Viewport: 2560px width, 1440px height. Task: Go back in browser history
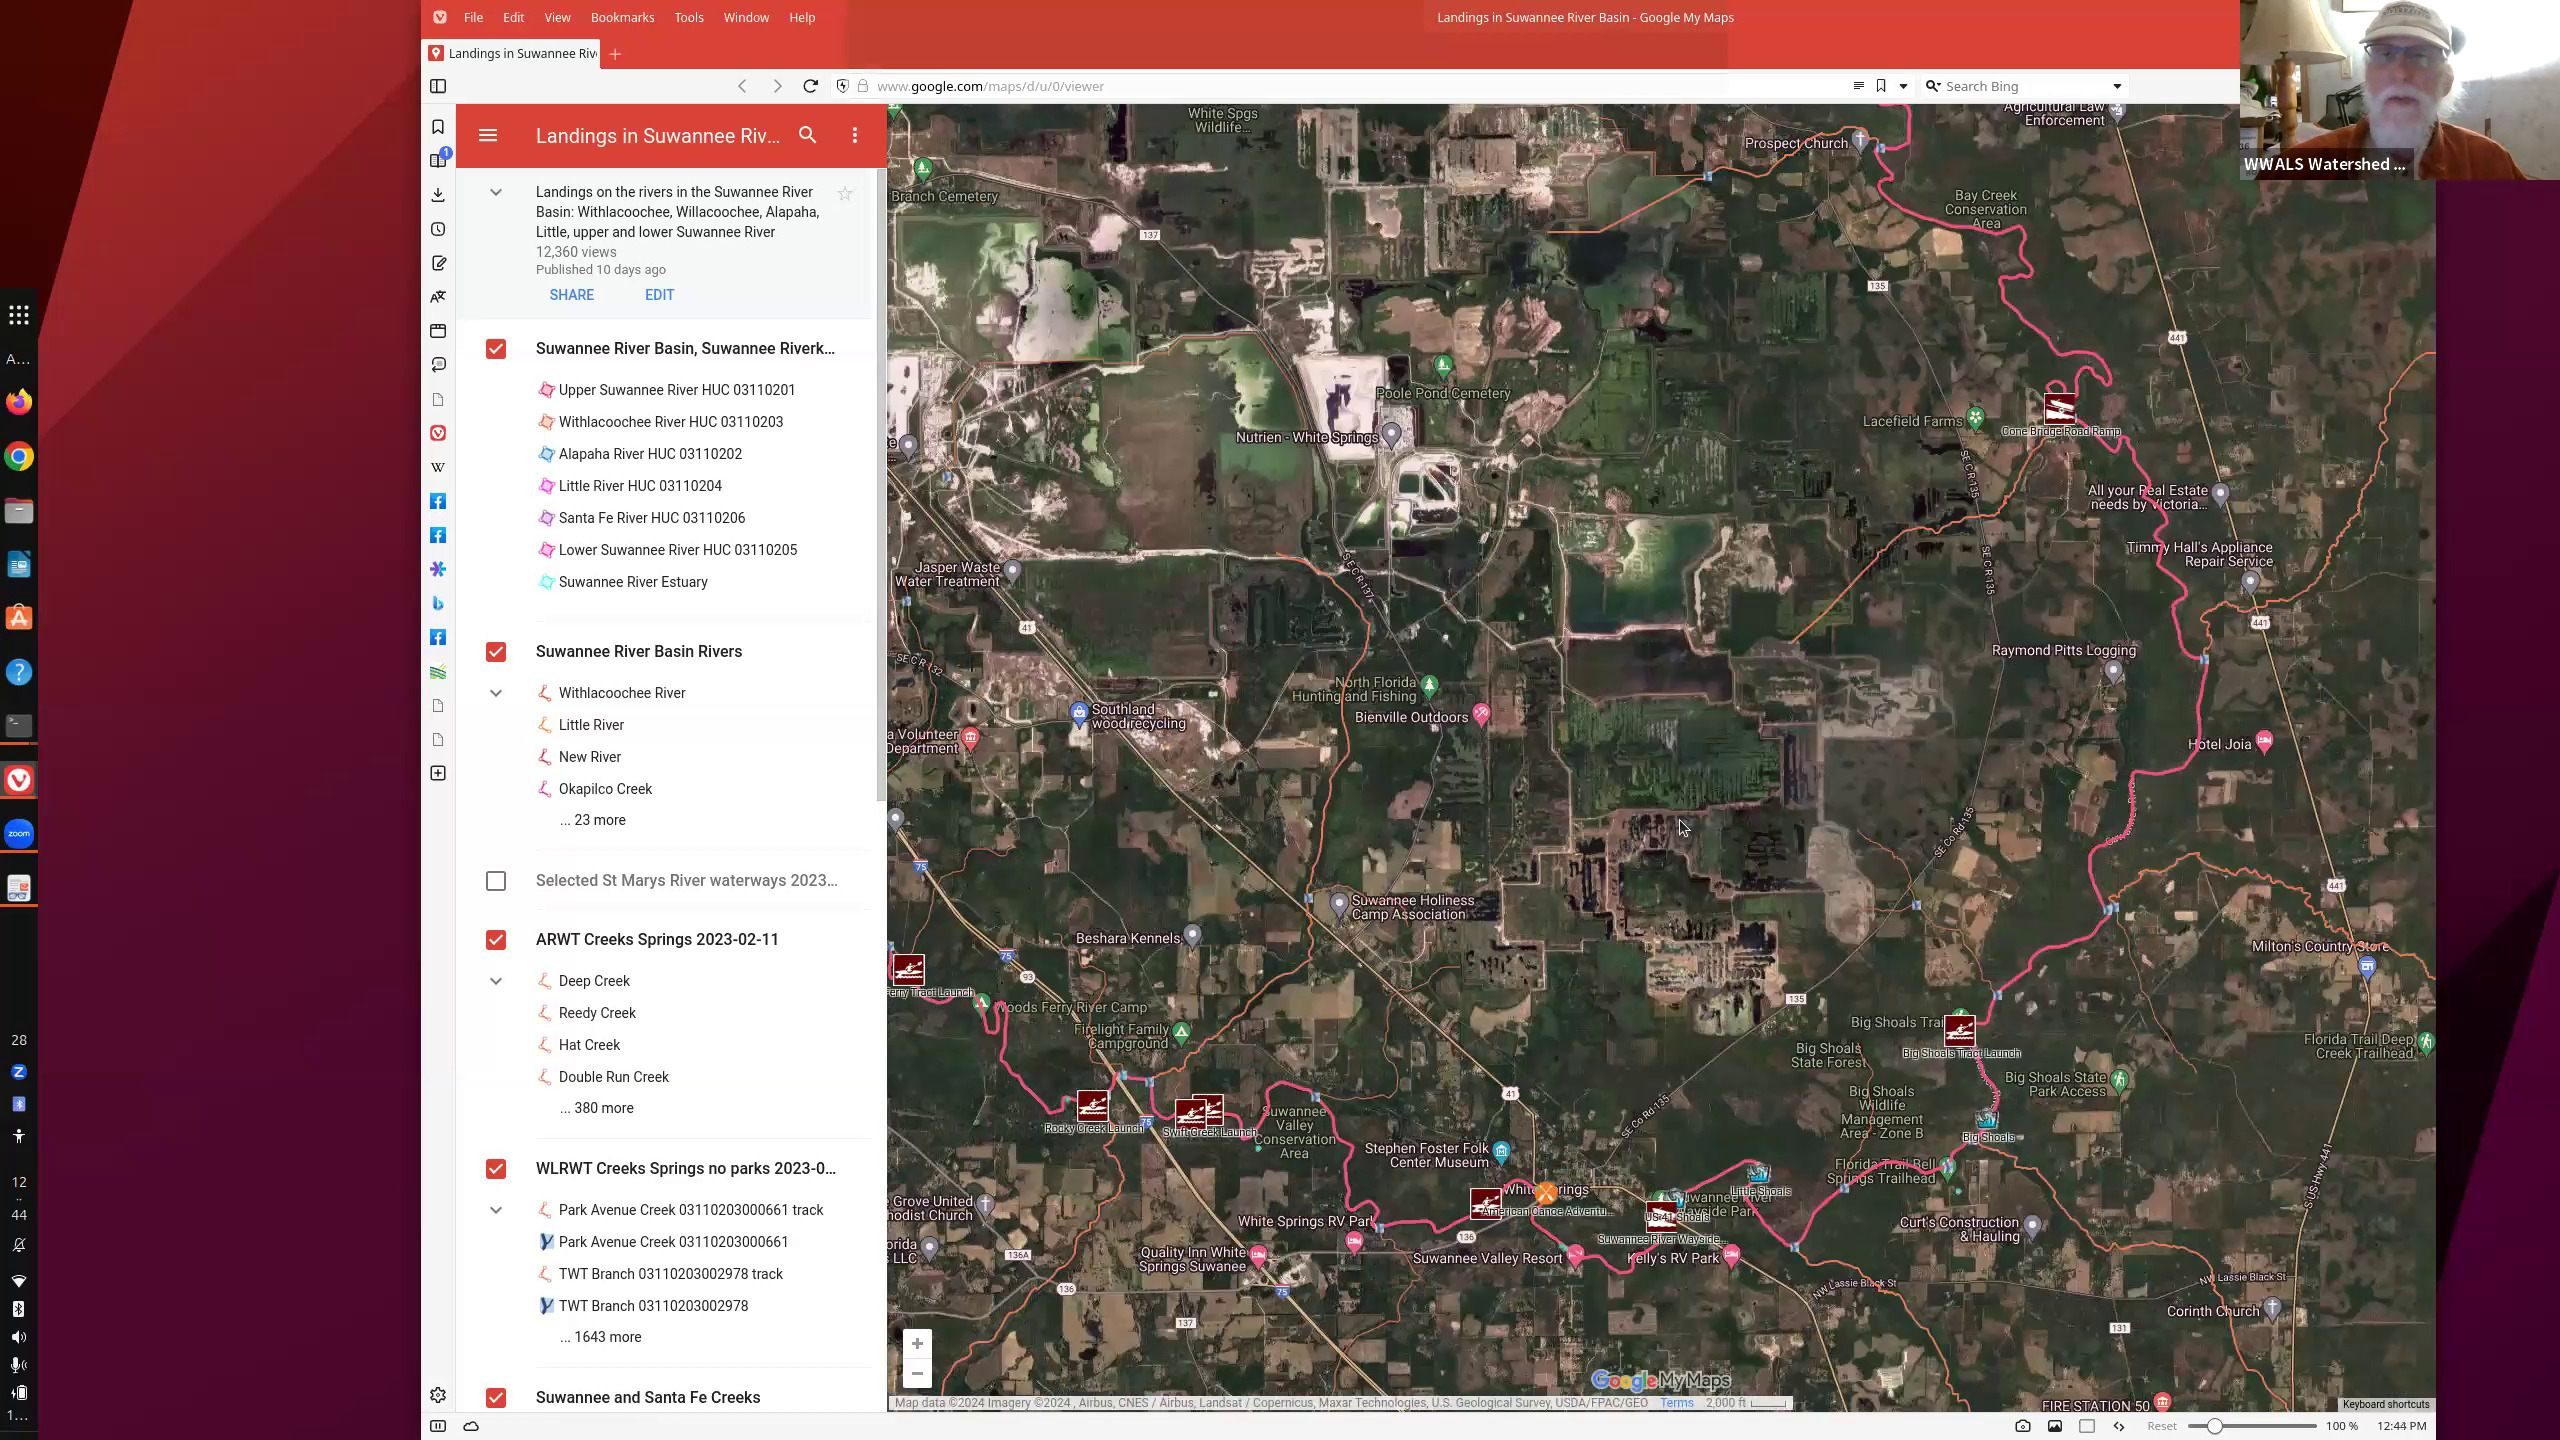pyautogui.click(x=742, y=86)
